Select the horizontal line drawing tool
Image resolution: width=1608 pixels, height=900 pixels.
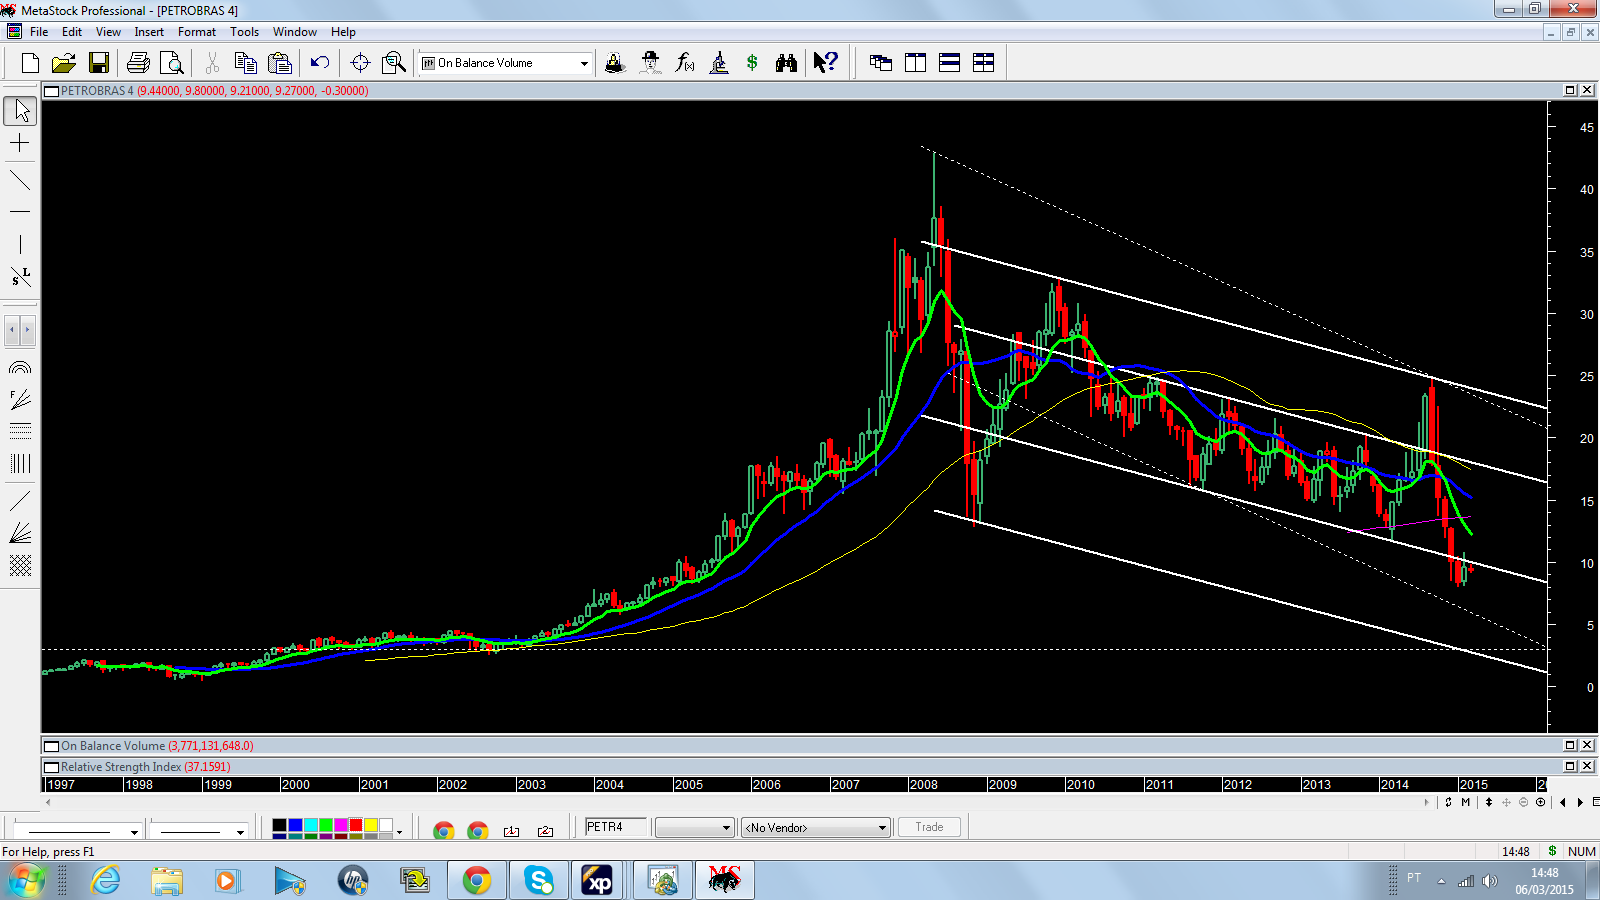click(20, 212)
